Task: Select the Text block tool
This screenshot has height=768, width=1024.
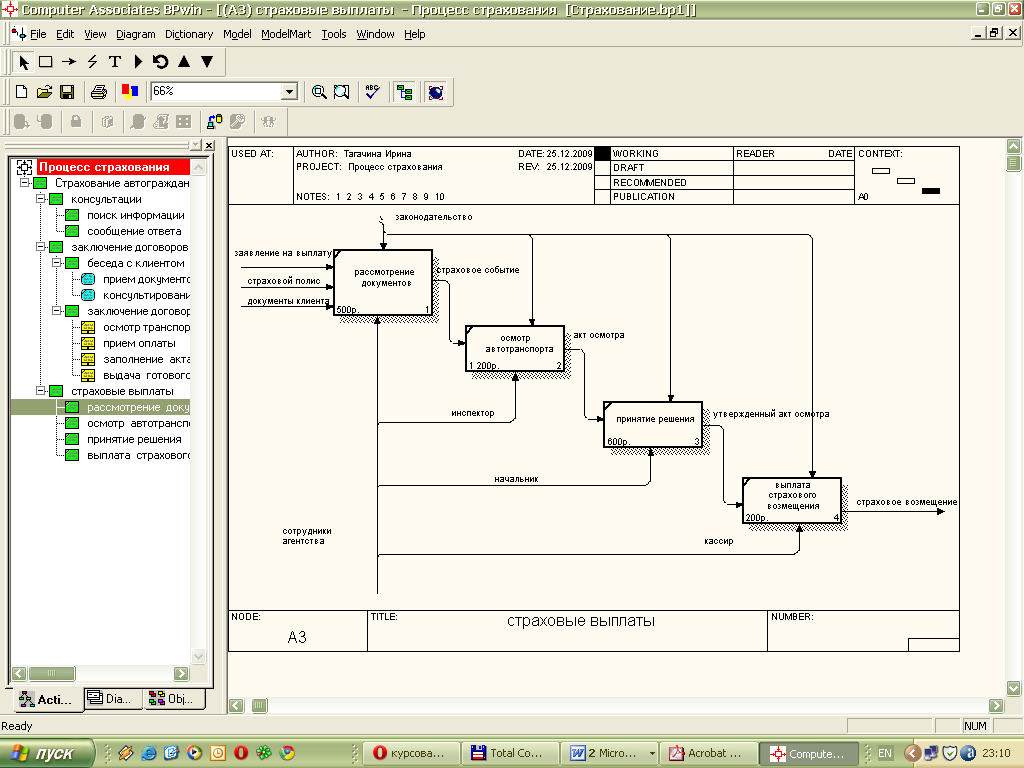Action: pos(115,62)
